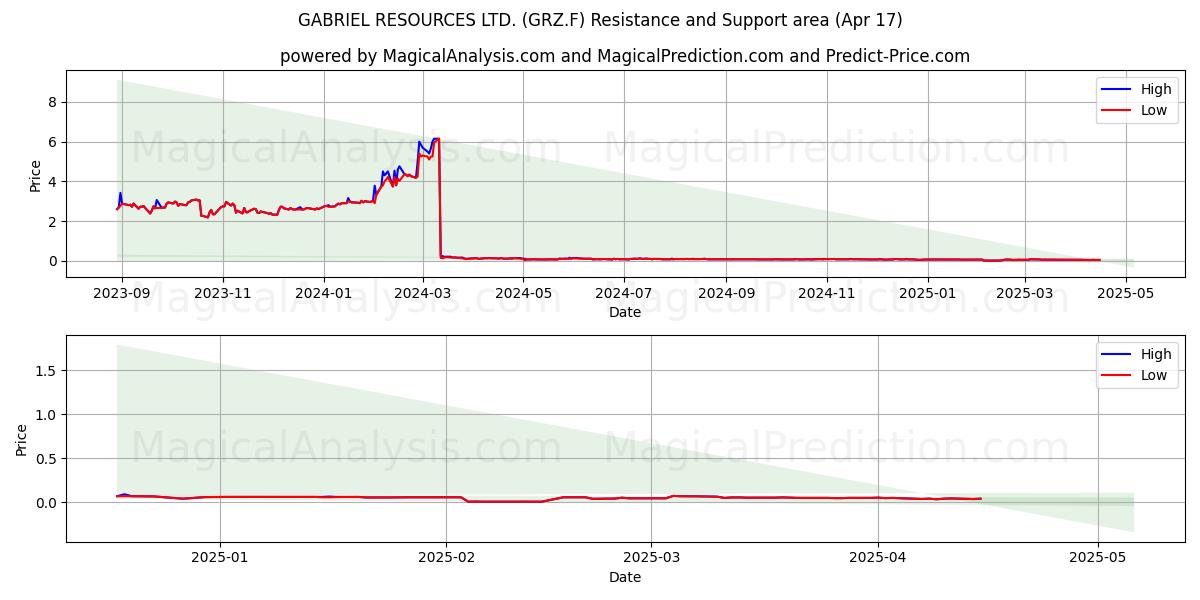Click the 2023-11 tick label on top chart

(222, 294)
